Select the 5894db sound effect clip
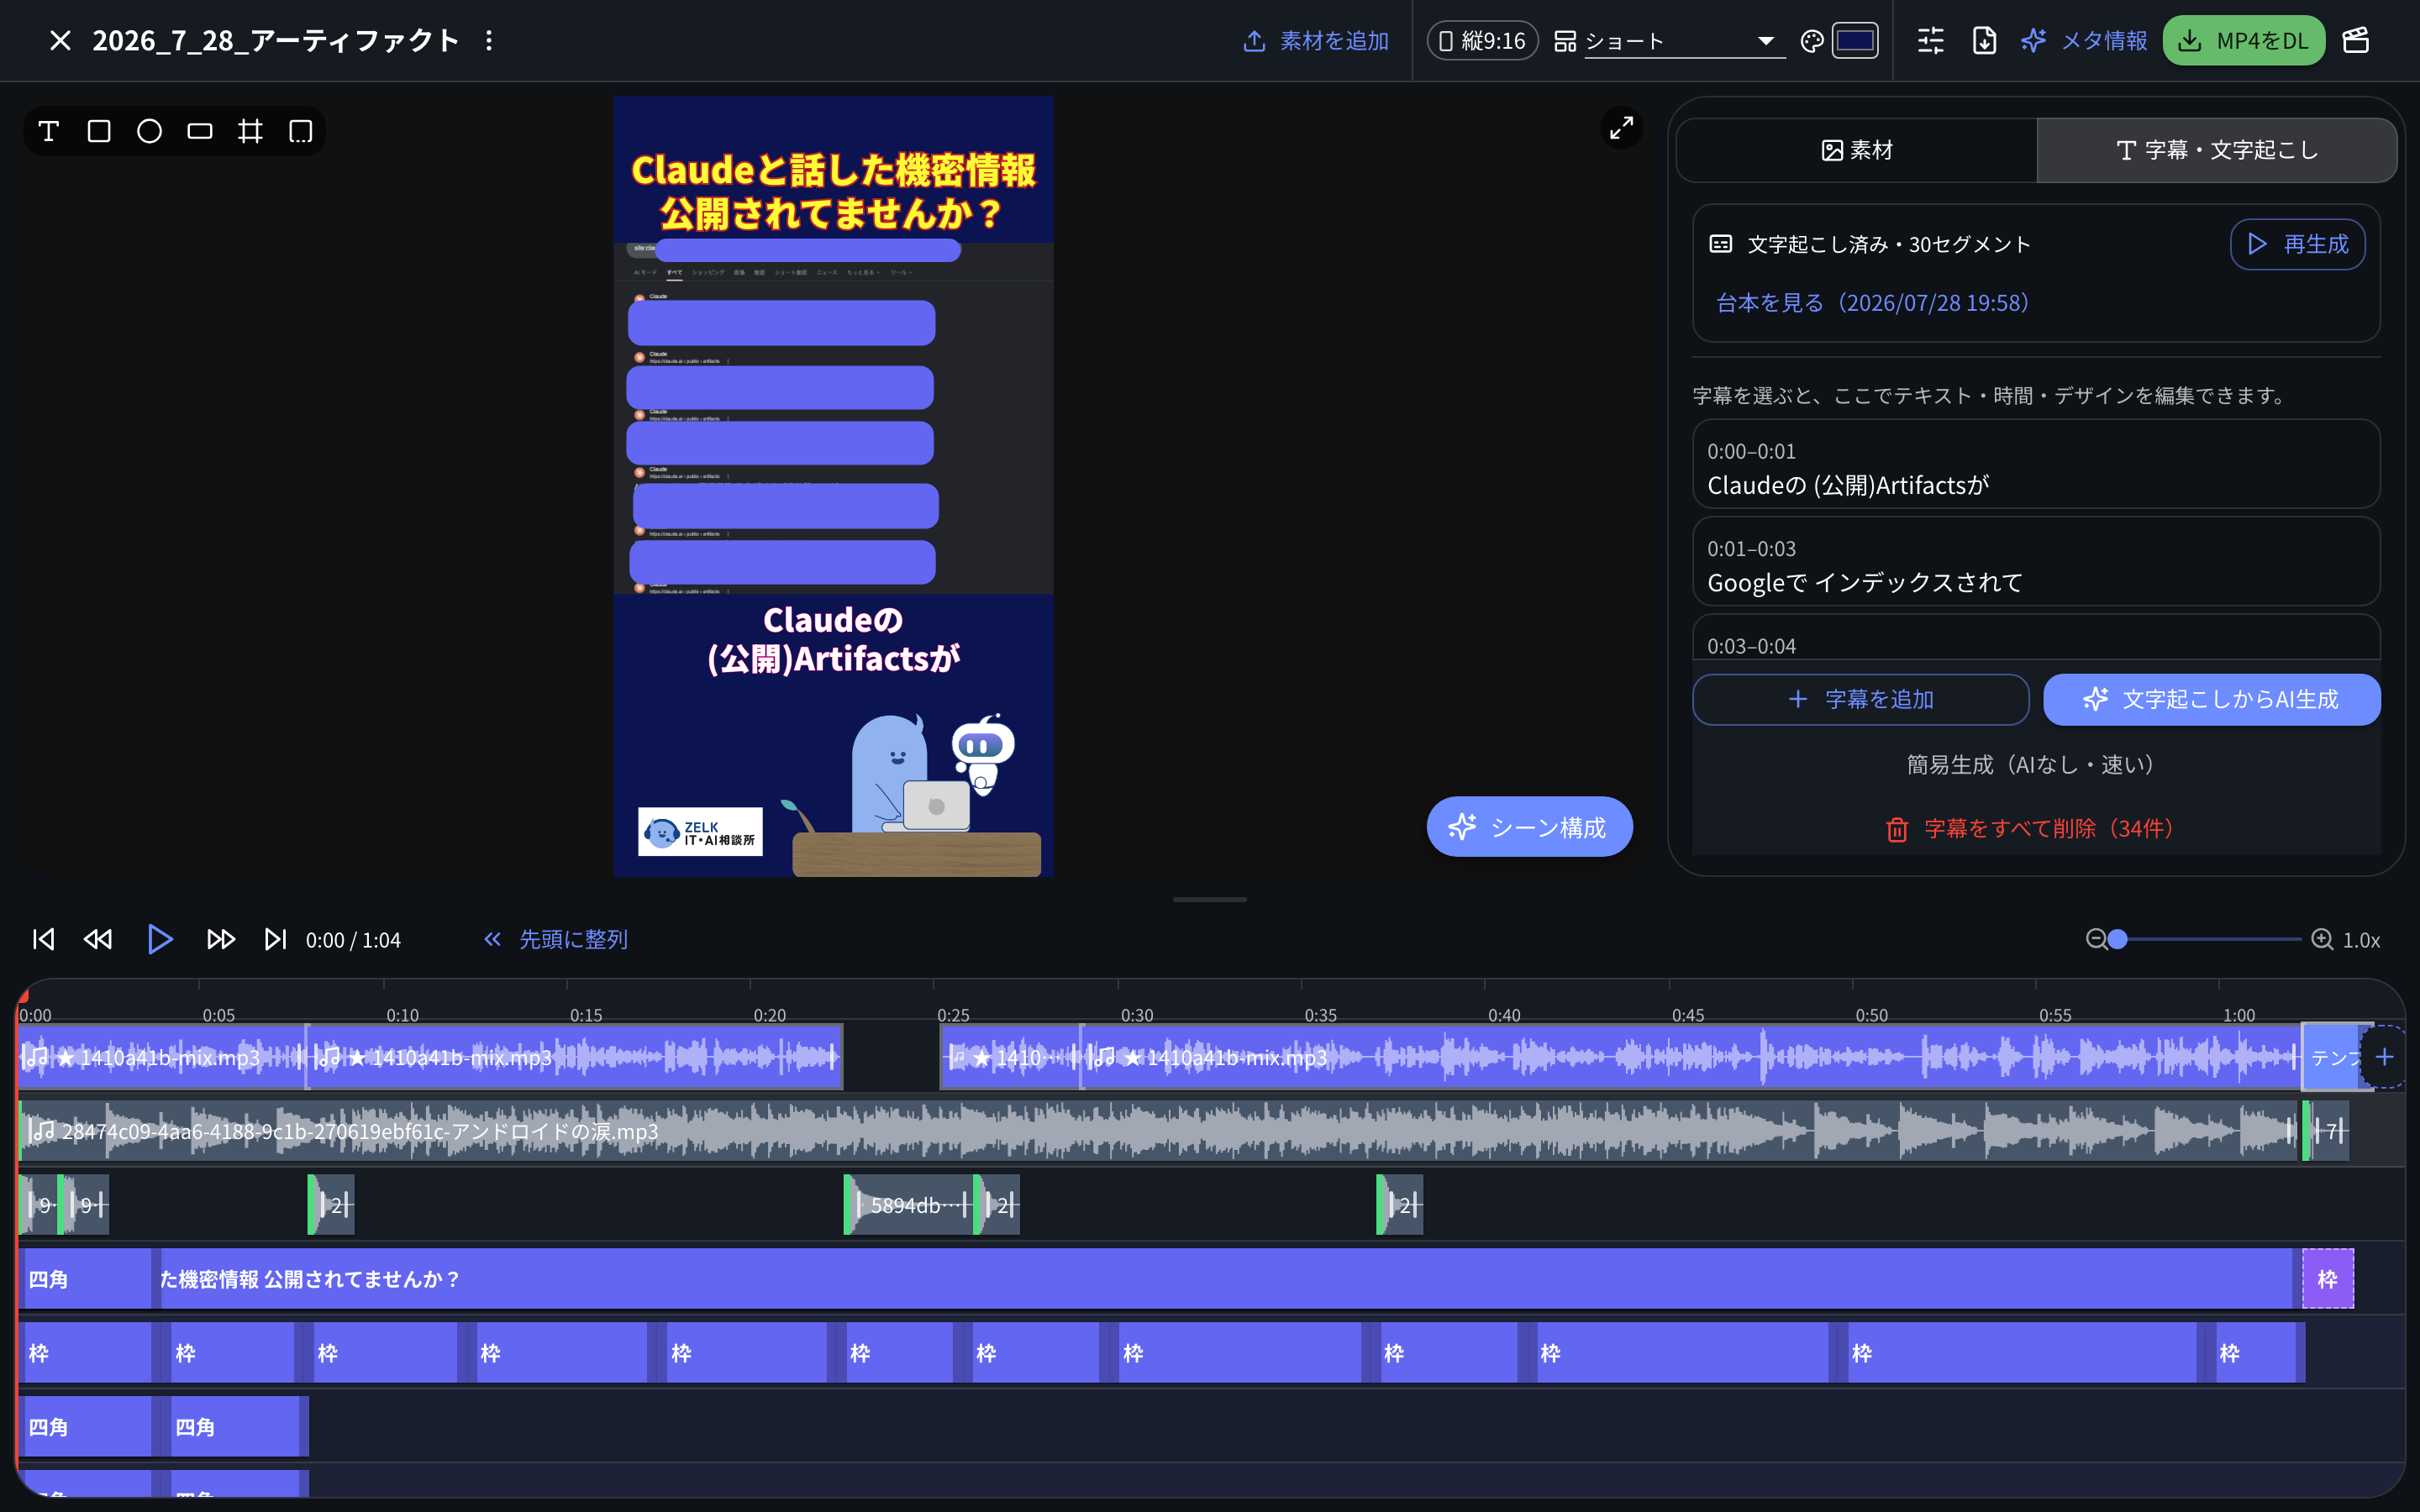Screen dimensions: 2420x1512 coord(909,1205)
